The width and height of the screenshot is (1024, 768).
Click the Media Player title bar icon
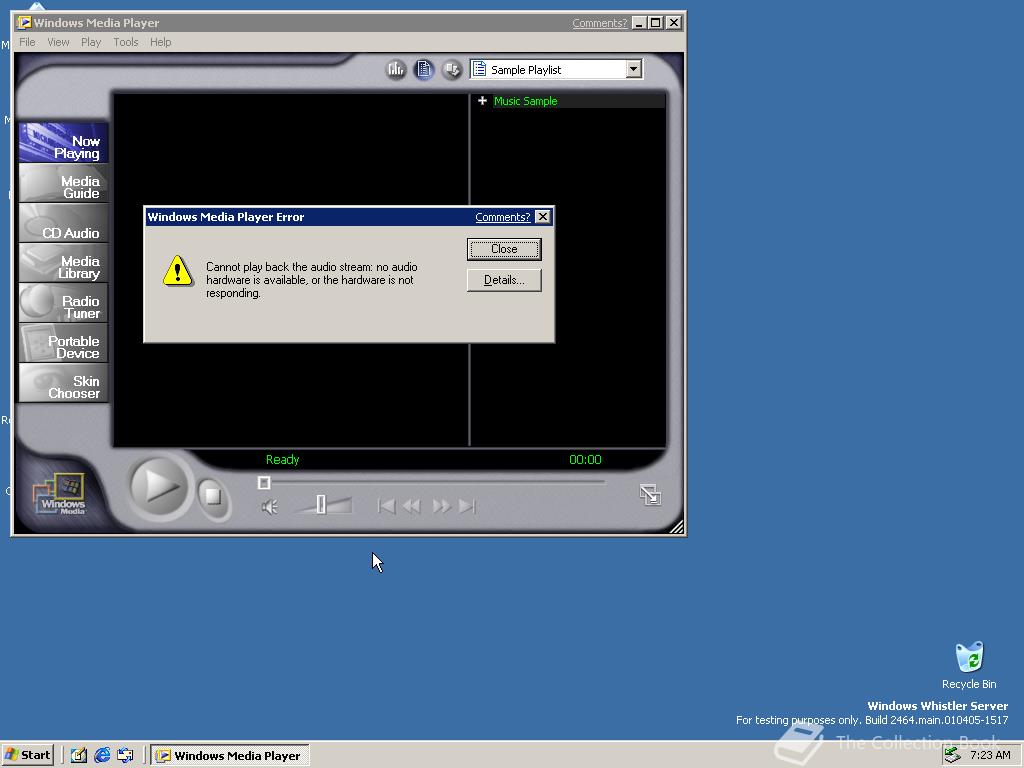tap(24, 23)
